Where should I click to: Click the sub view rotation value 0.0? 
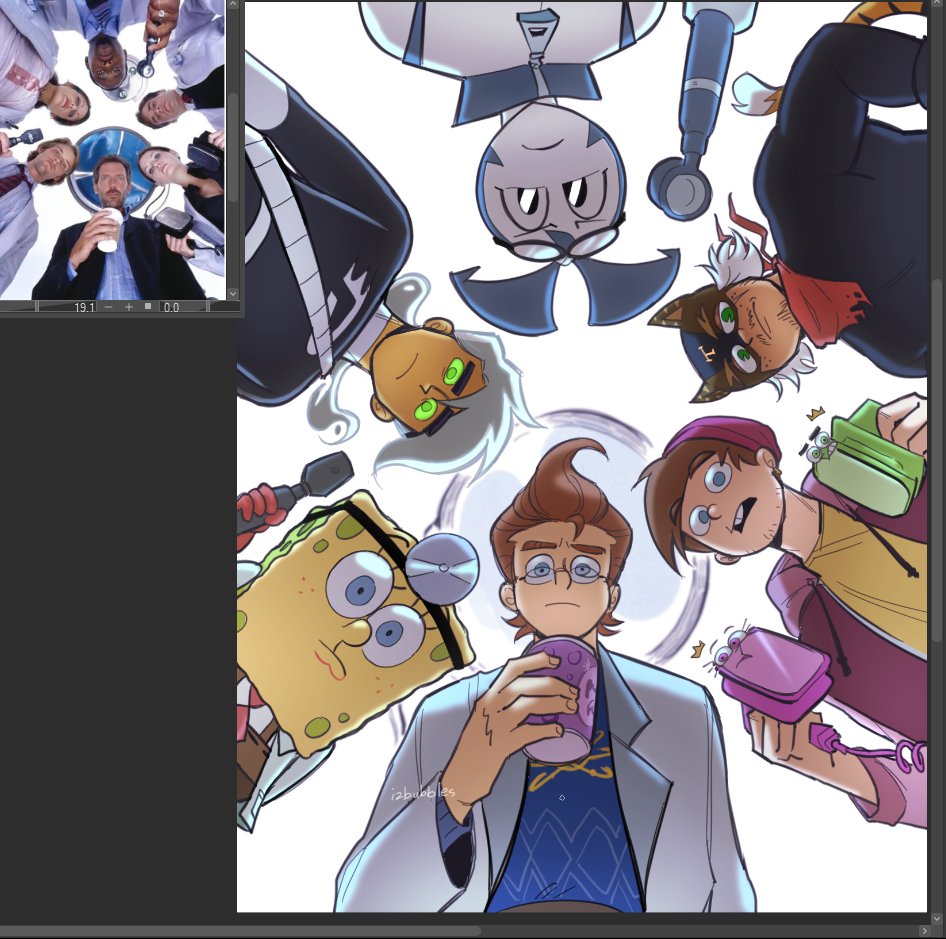click(x=171, y=307)
